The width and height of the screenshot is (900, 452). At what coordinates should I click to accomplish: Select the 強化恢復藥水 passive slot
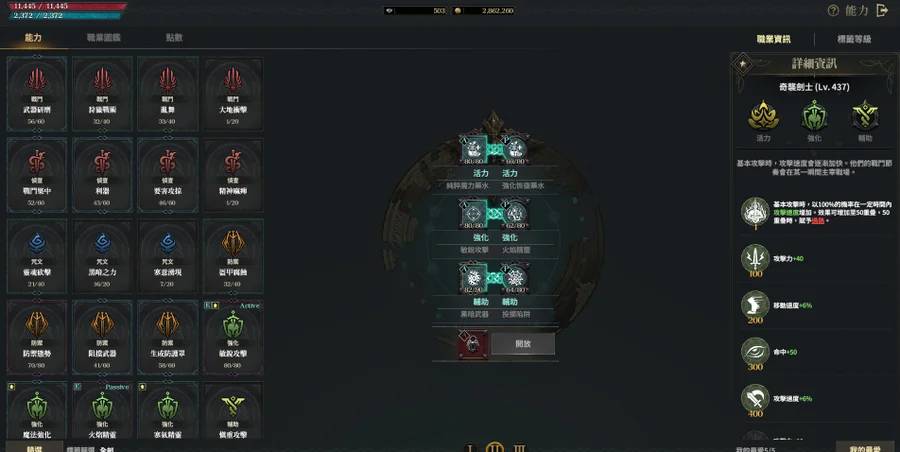(514, 150)
